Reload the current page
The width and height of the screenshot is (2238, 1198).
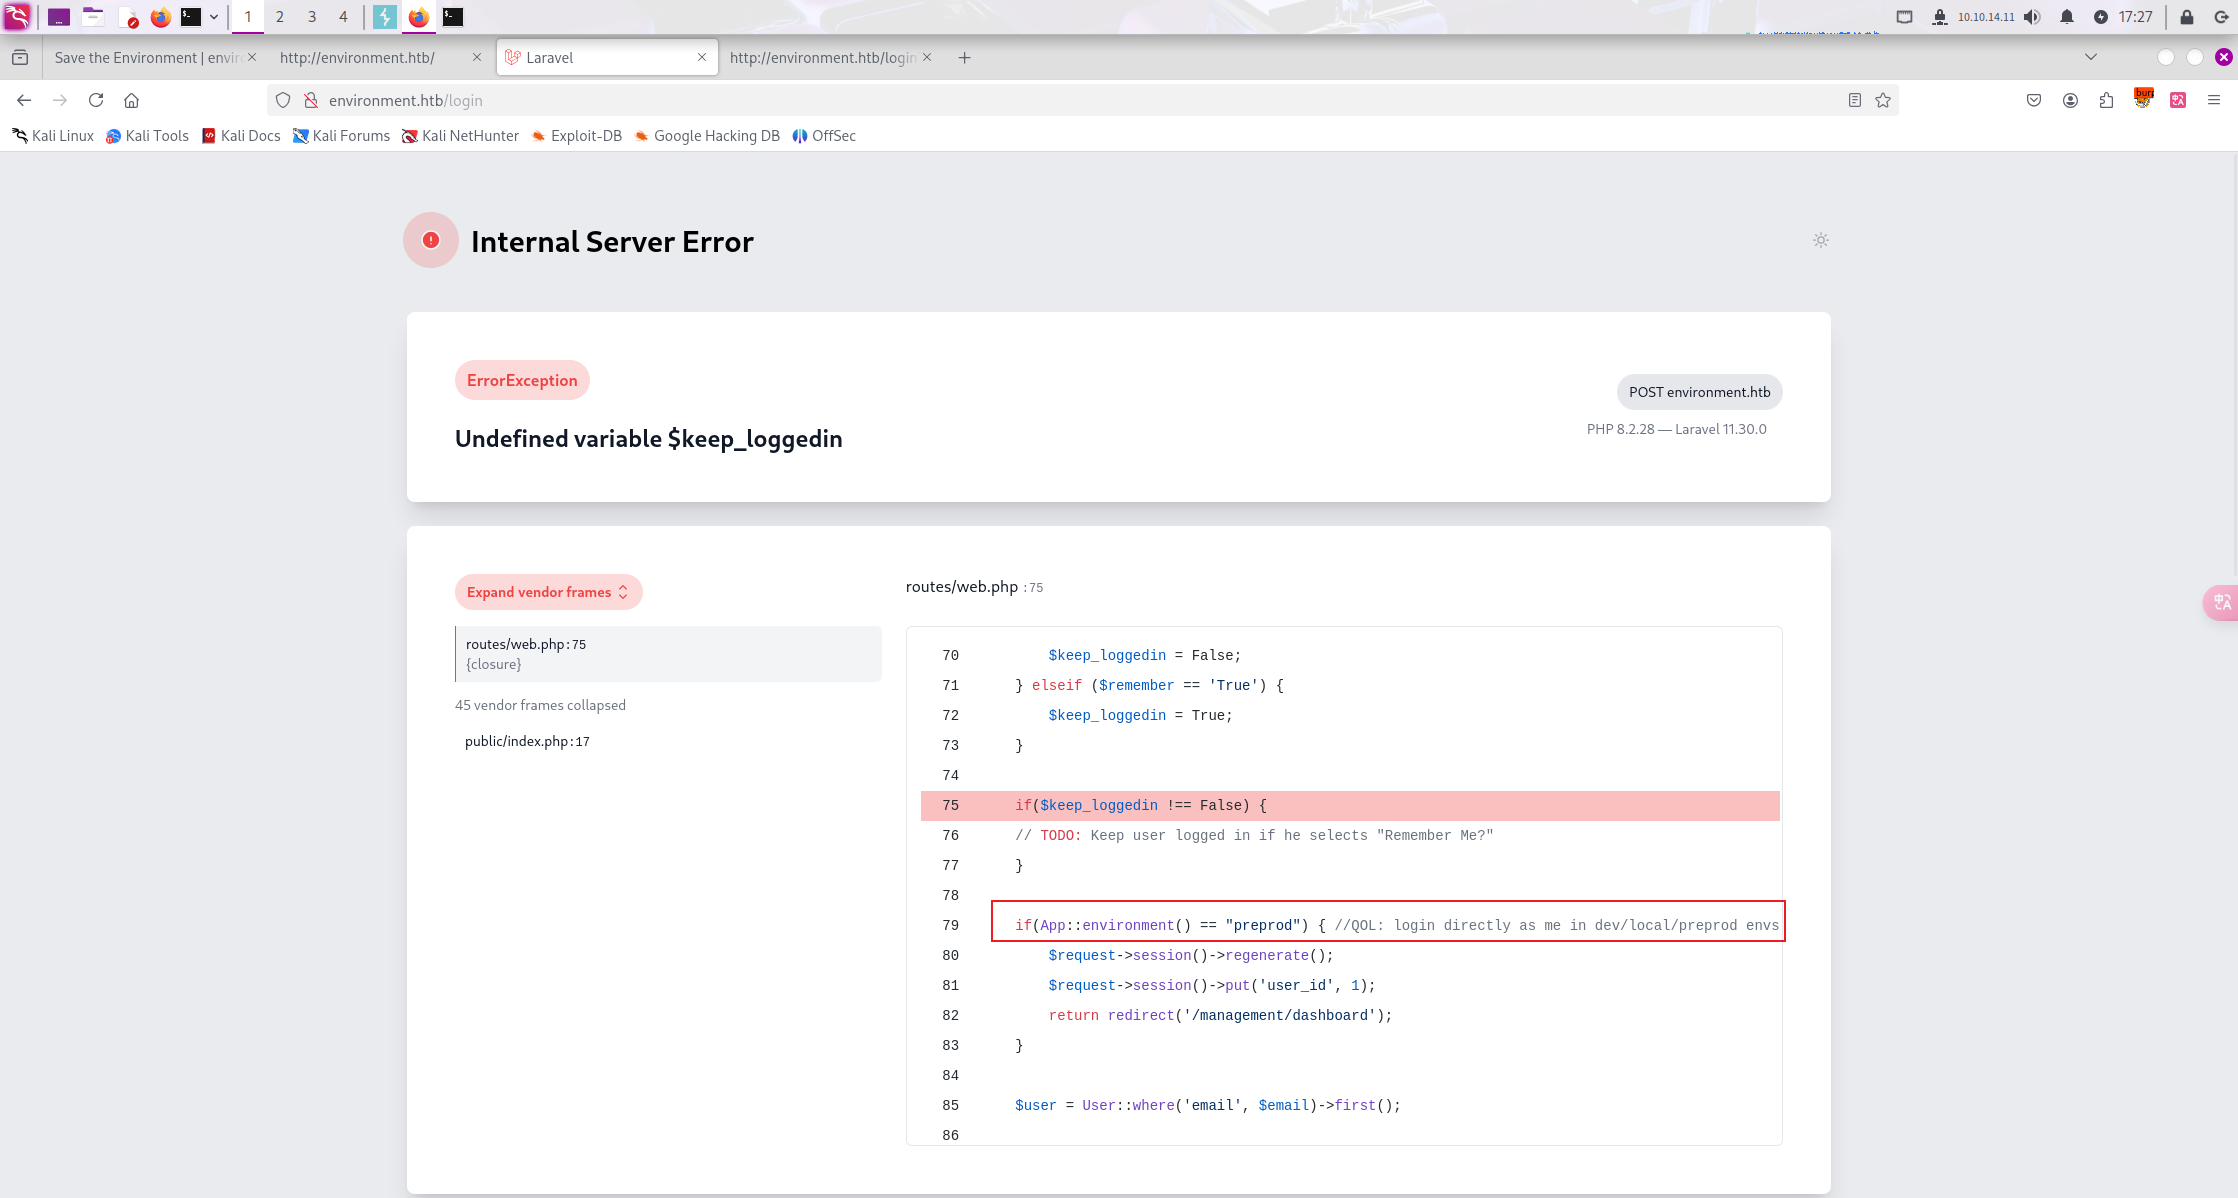click(96, 100)
